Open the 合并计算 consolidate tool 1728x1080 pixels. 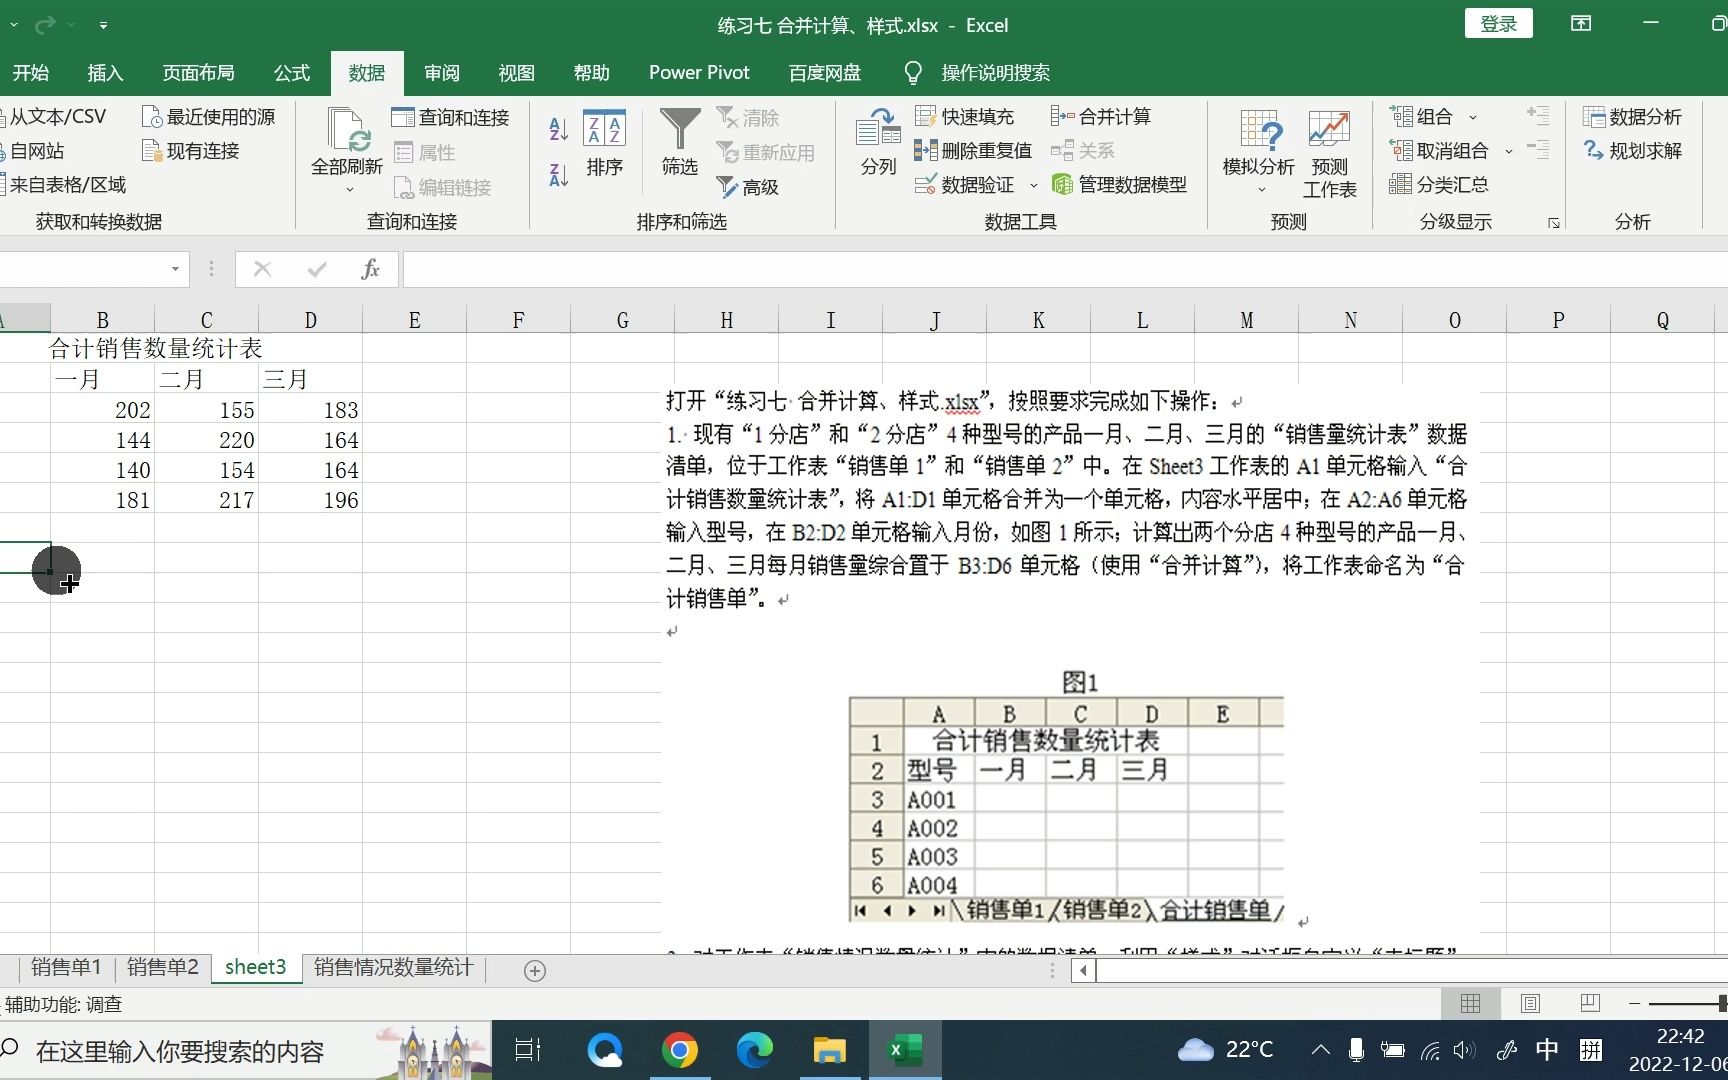pyautogui.click(x=1100, y=116)
